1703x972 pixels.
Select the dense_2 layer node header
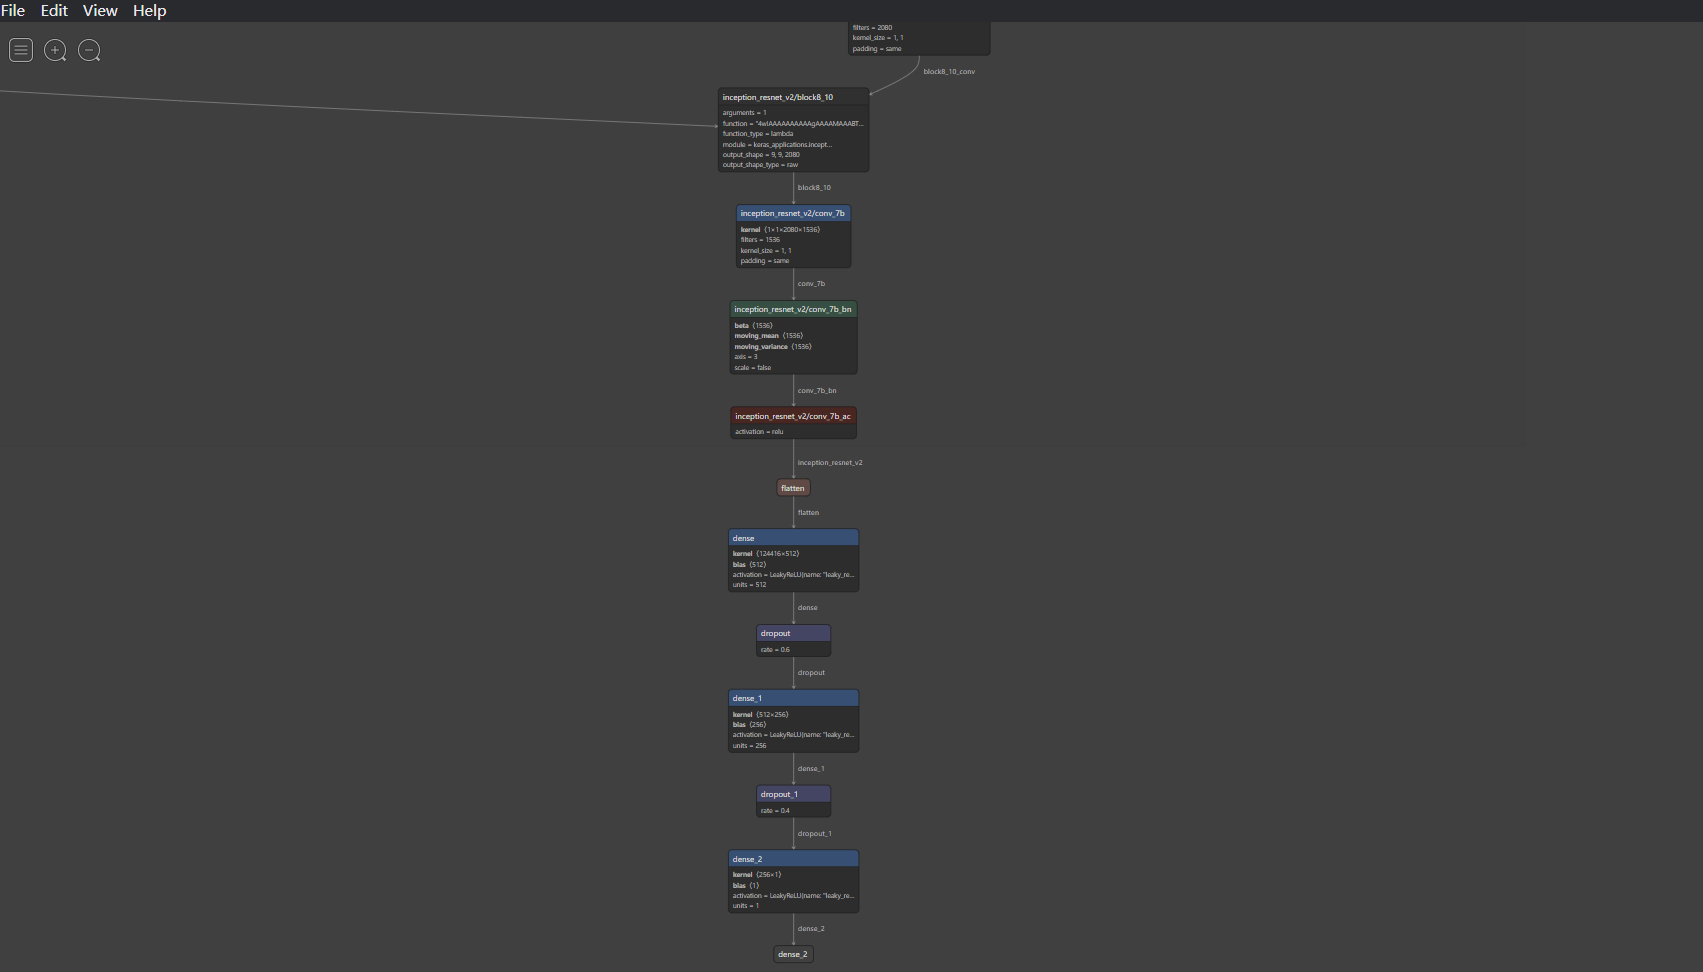pyautogui.click(x=793, y=859)
